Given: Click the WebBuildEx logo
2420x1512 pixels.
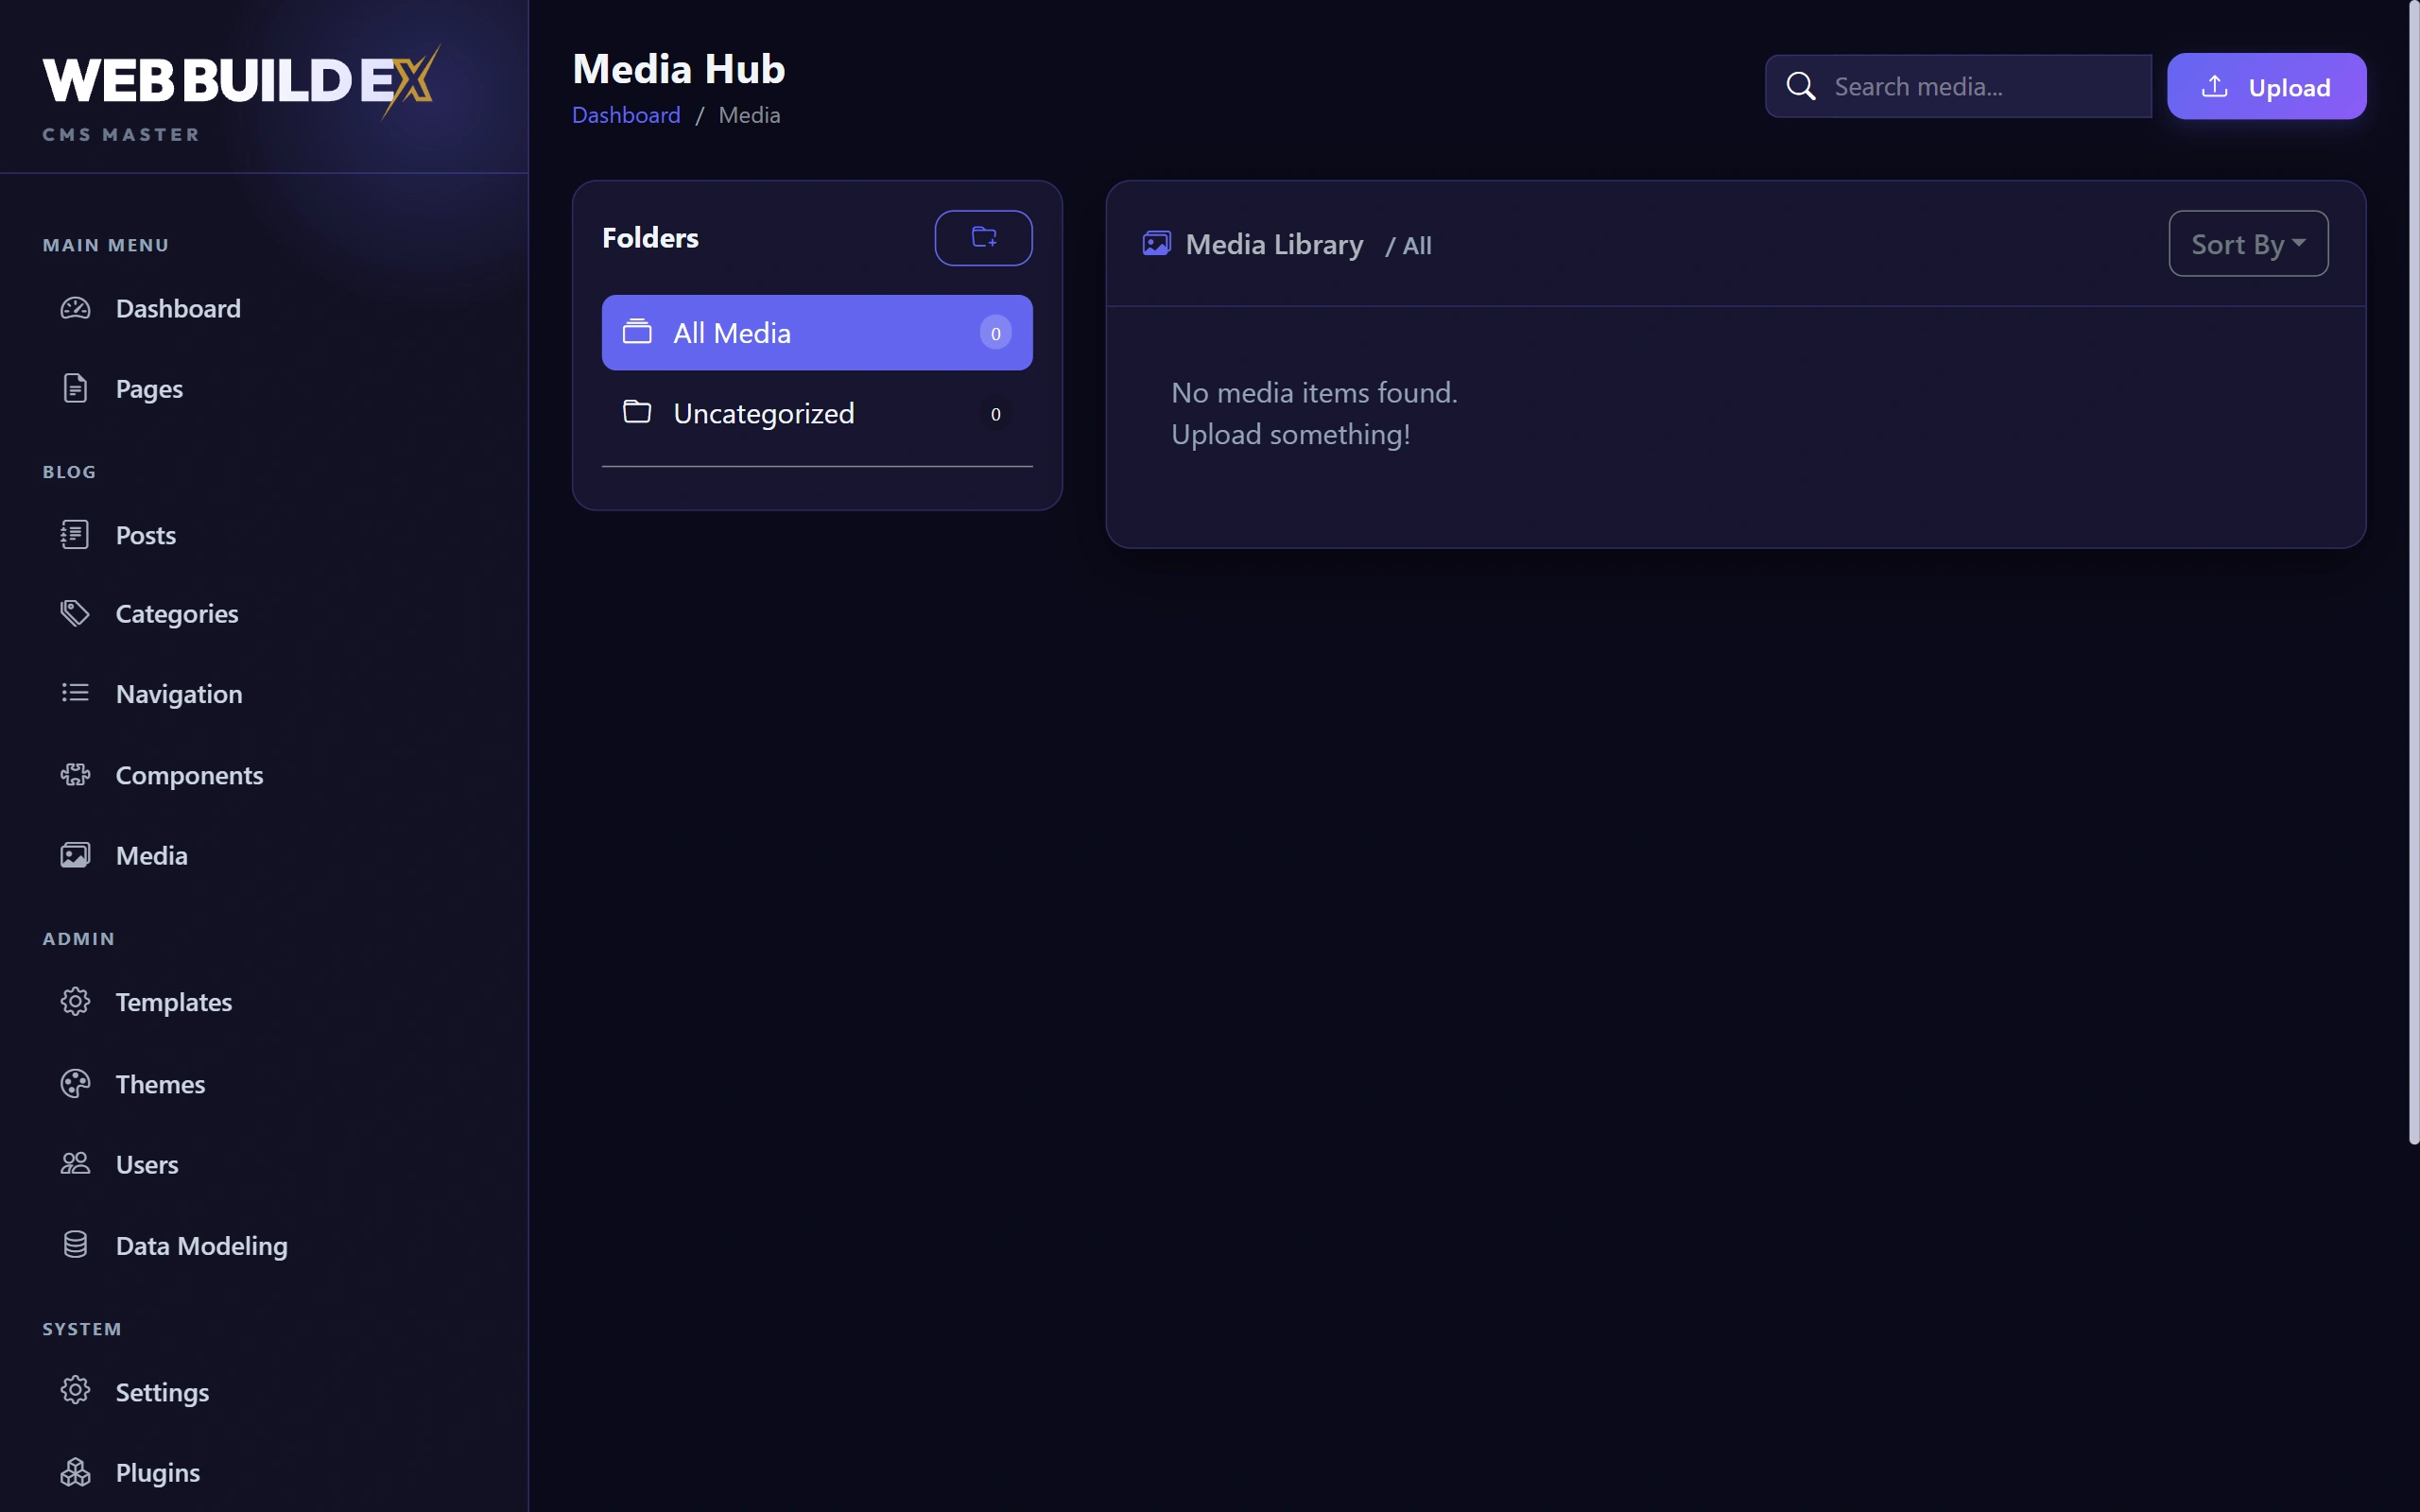Looking at the screenshot, I should point(241,81).
